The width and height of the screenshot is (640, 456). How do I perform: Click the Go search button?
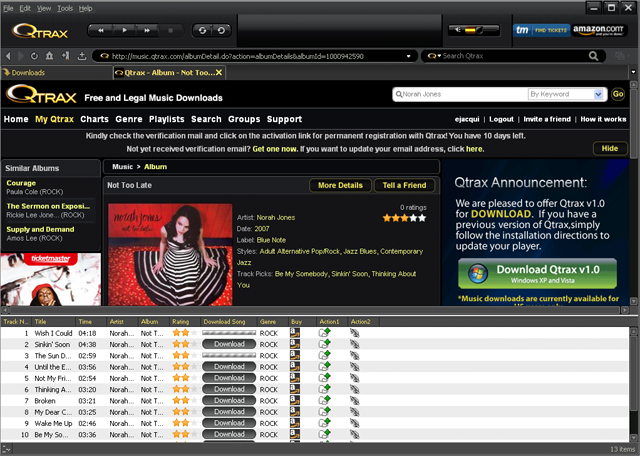pos(618,94)
